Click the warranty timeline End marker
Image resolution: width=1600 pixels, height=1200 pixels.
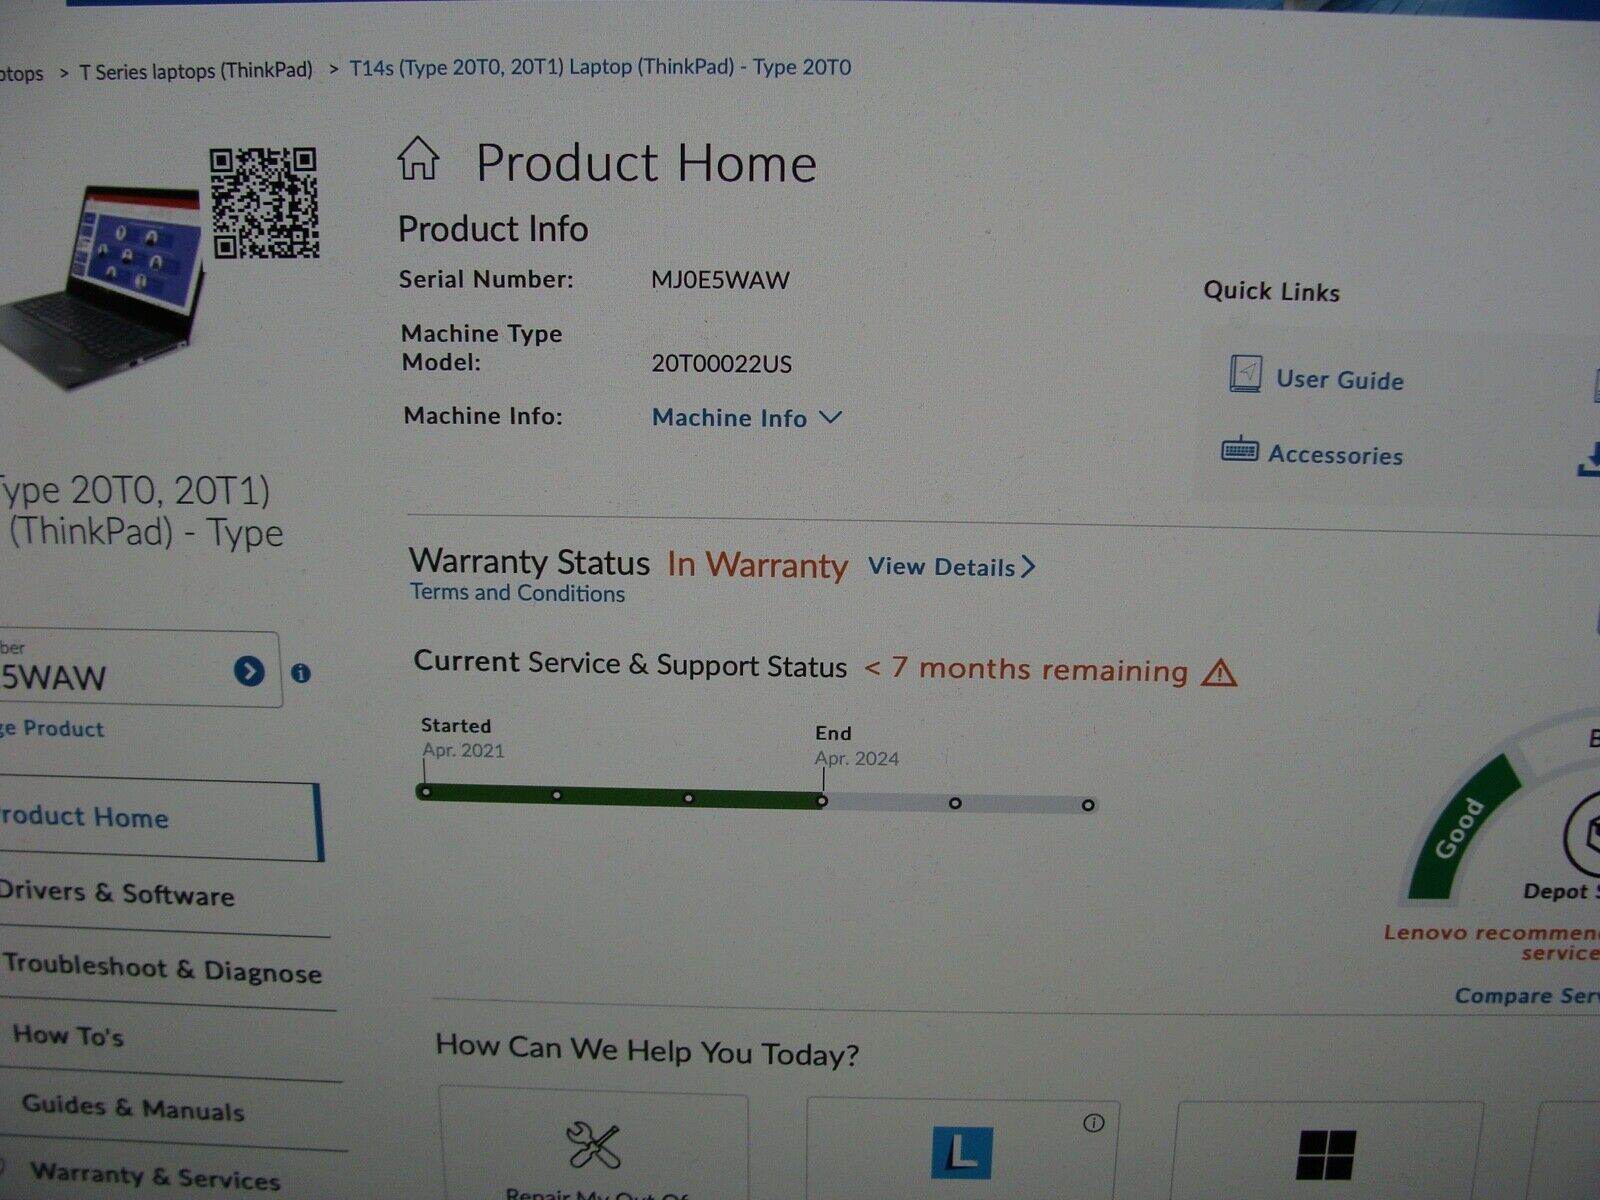pyautogui.click(x=824, y=800)
